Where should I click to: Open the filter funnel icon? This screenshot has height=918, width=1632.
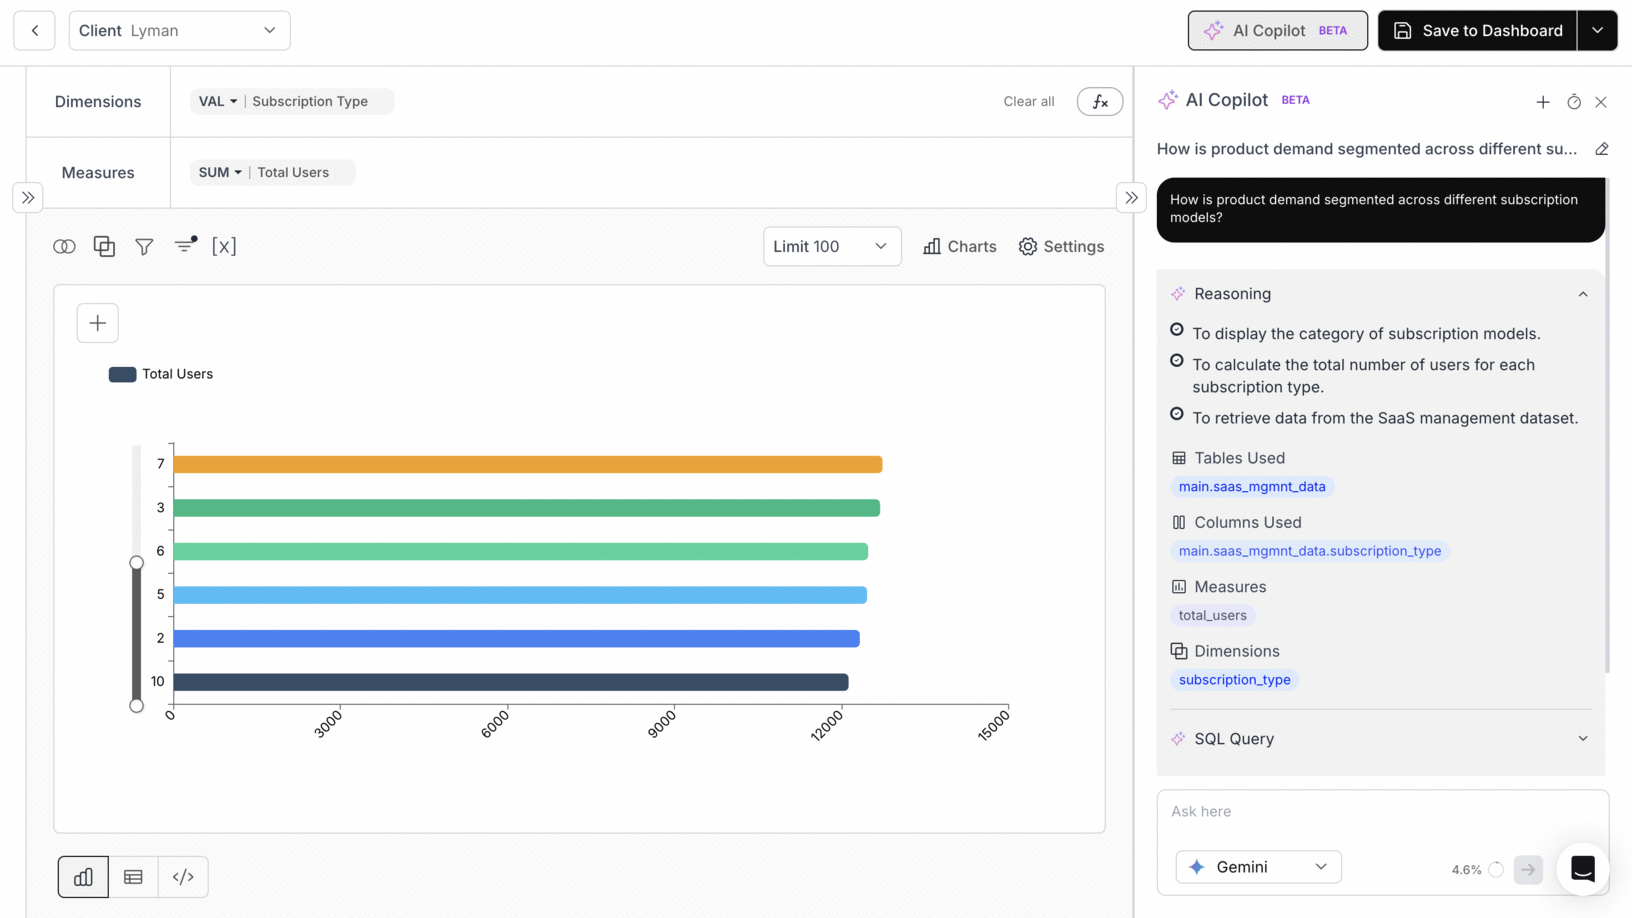144,246
